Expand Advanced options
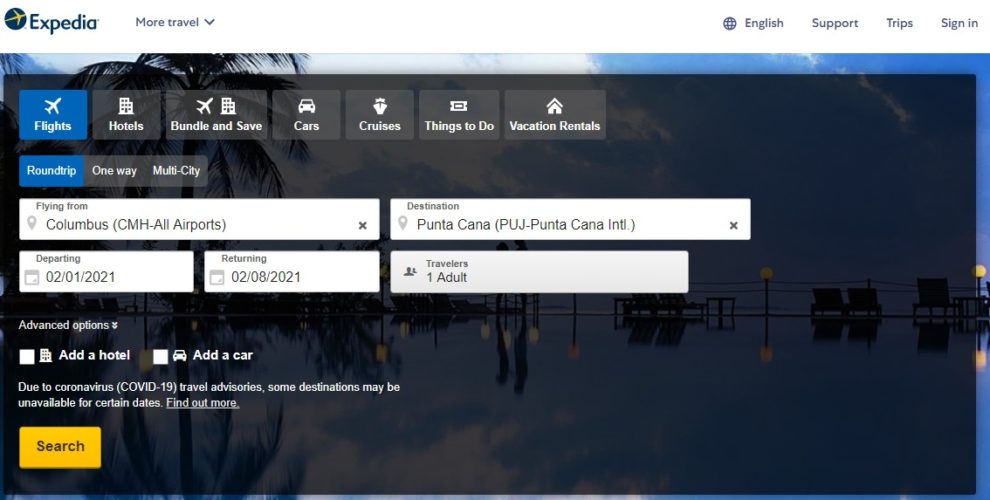The height and width of the screenshot is (500, 990). 68,325
